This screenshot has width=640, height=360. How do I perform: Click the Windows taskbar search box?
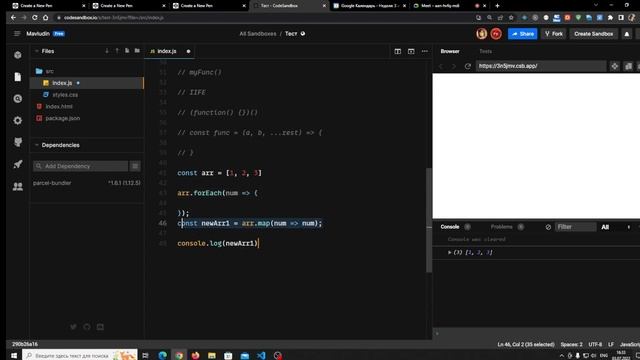pos(80,356)
